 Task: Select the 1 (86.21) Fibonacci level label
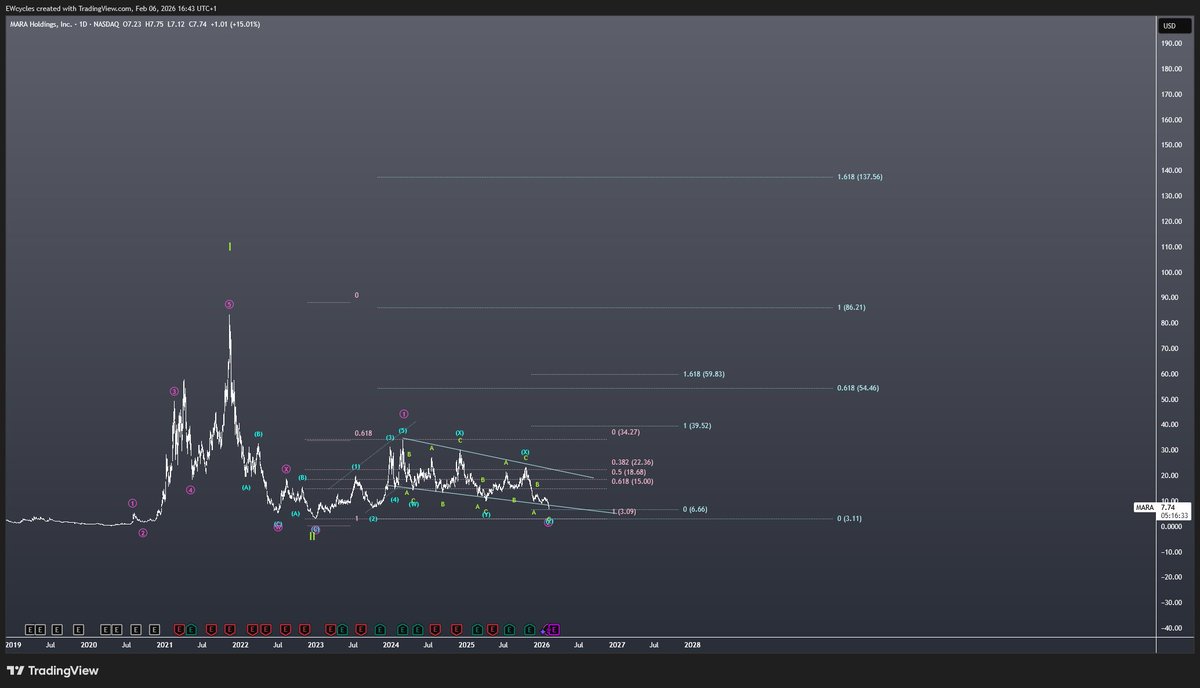pos(852,307)
